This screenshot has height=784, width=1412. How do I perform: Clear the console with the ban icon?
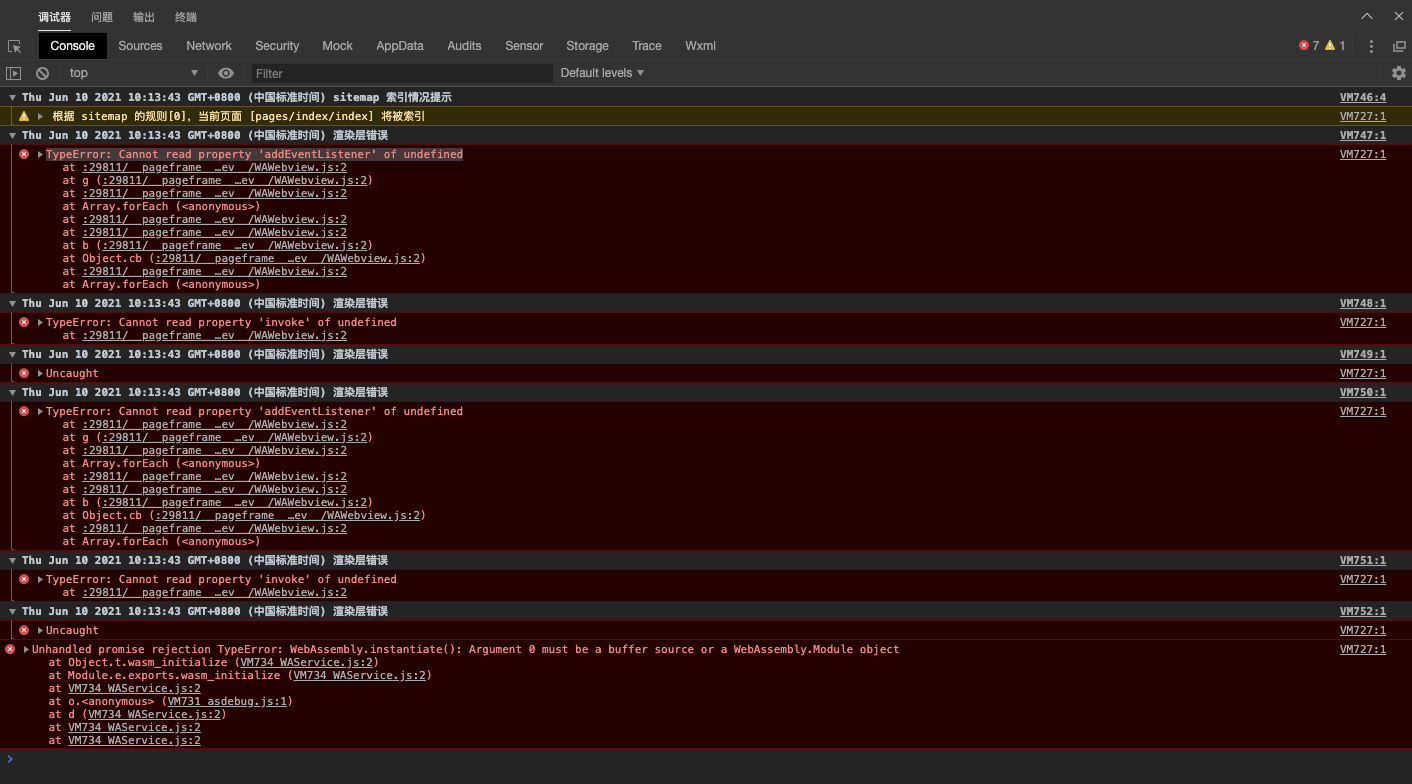pyautogui.click(x=42, y=73)
